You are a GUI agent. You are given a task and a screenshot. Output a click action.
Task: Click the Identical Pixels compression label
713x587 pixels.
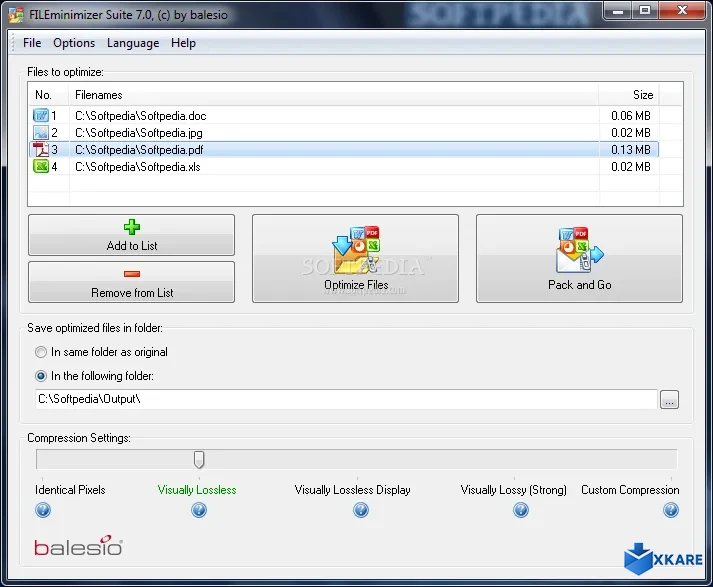click(x=70, y=490)
